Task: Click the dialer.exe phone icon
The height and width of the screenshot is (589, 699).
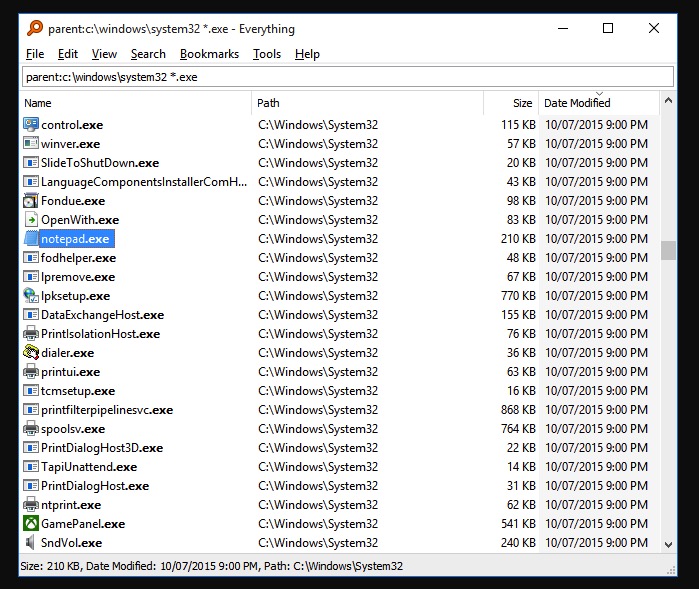Action: coord(31,353)
